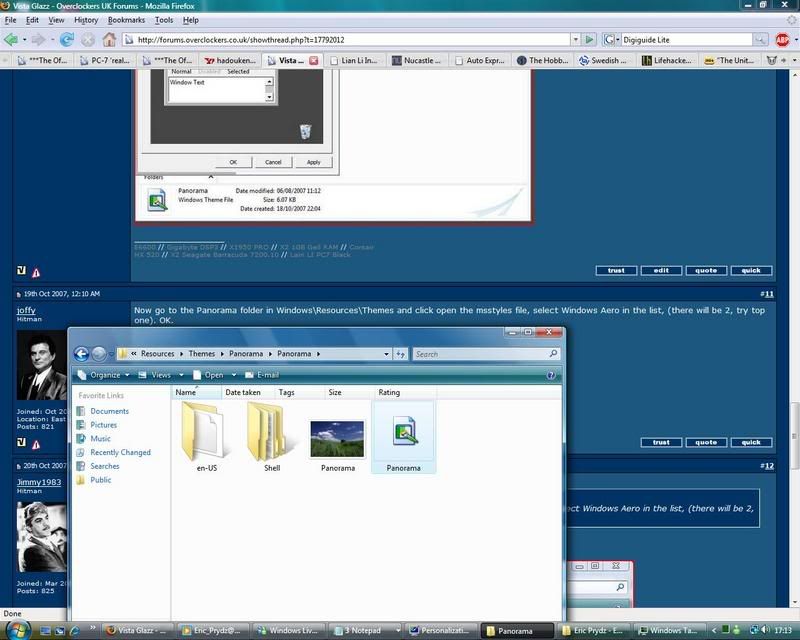Click the Explorer back button
This screenshot has width=800, height=640.
[81, 354]
